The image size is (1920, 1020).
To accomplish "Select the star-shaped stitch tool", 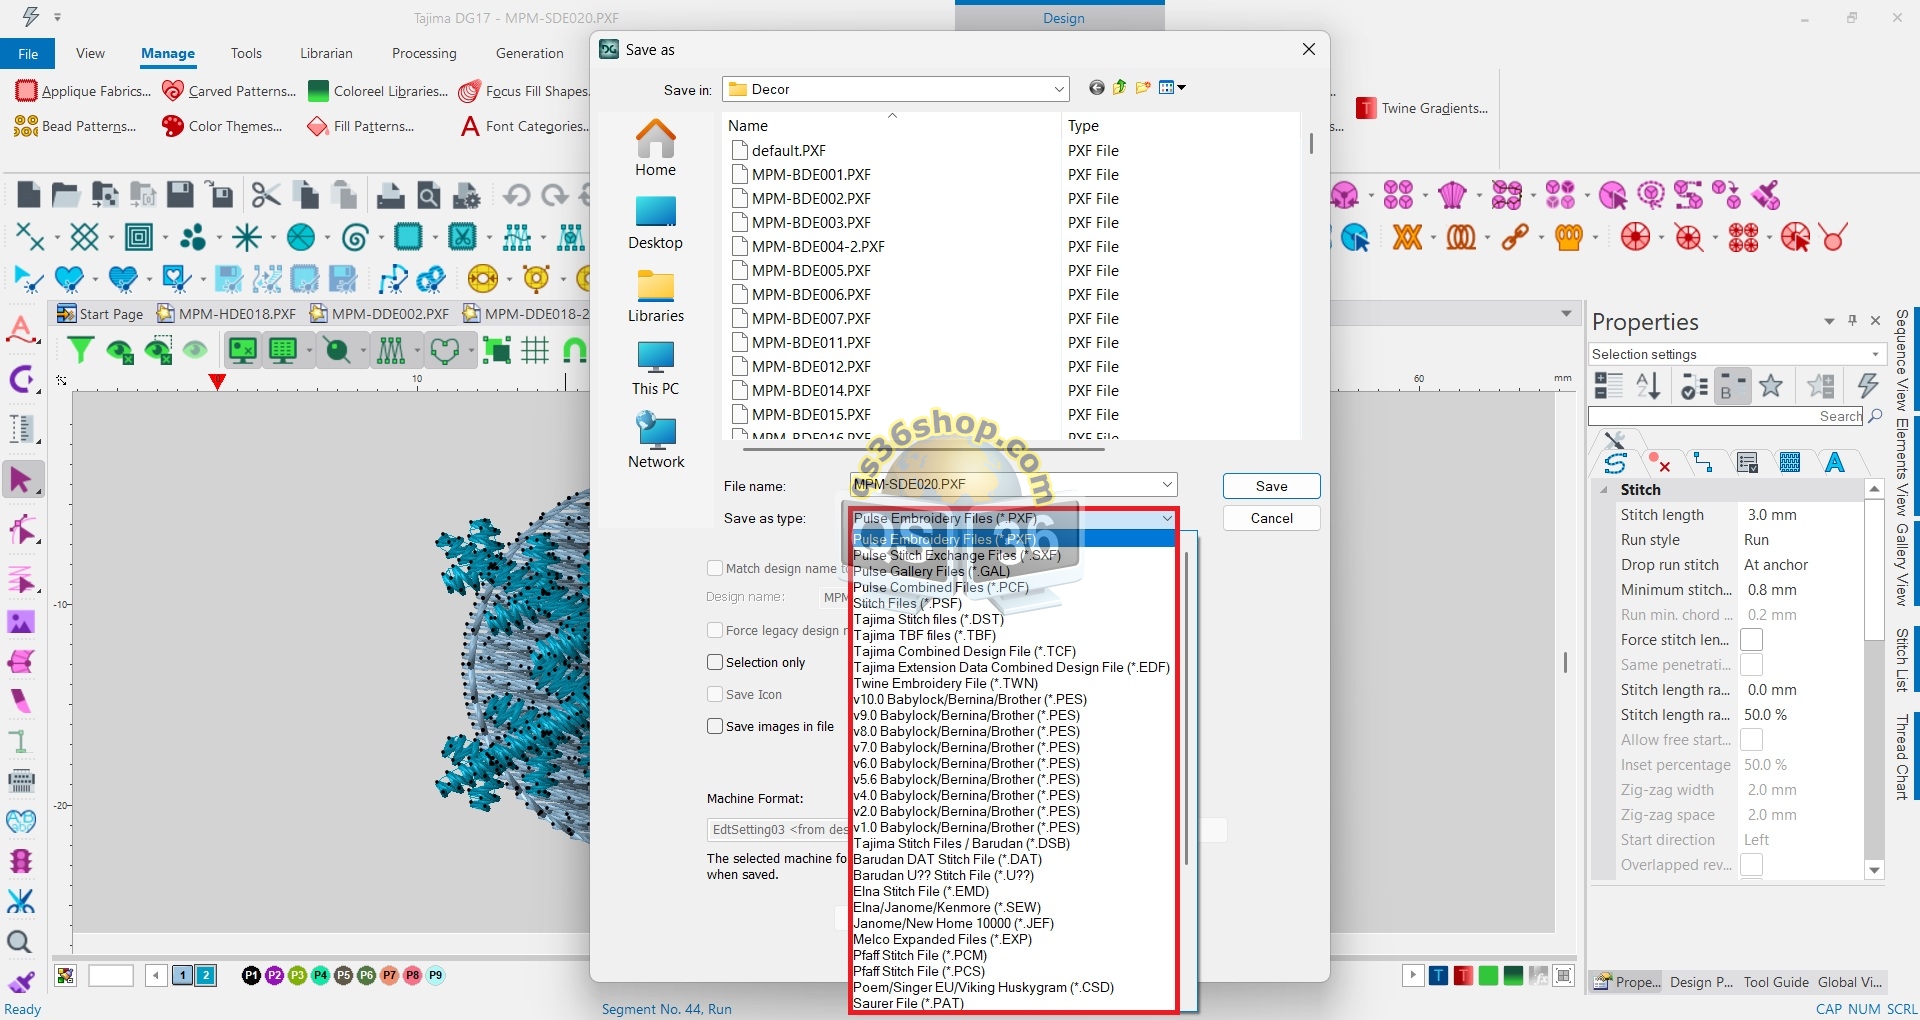I will pos(247,237).
